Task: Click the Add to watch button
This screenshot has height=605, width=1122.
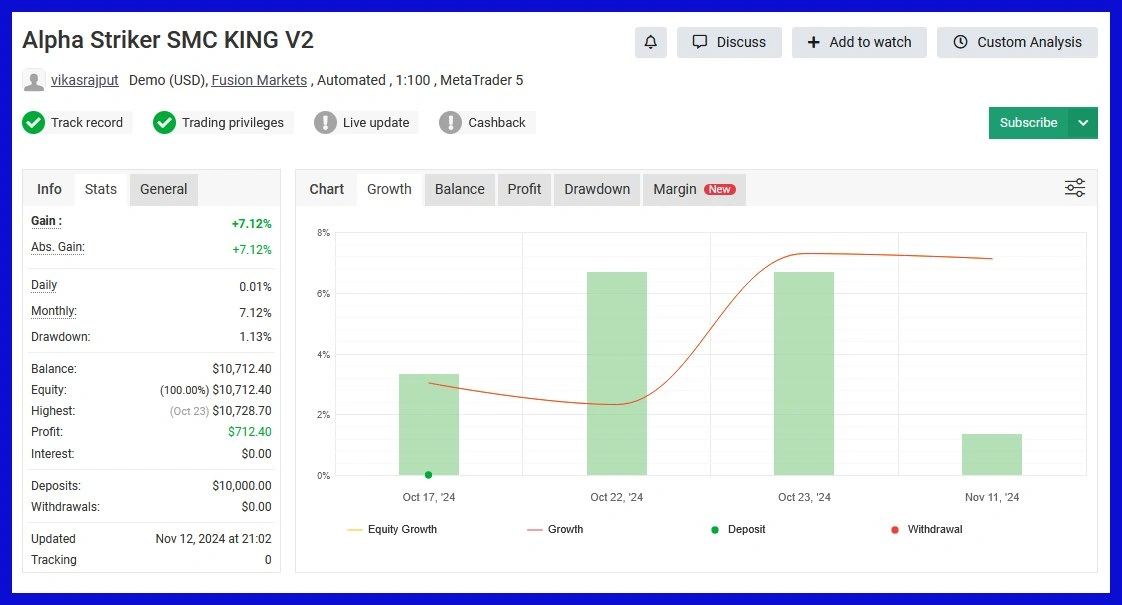Action: pos(859,42)
